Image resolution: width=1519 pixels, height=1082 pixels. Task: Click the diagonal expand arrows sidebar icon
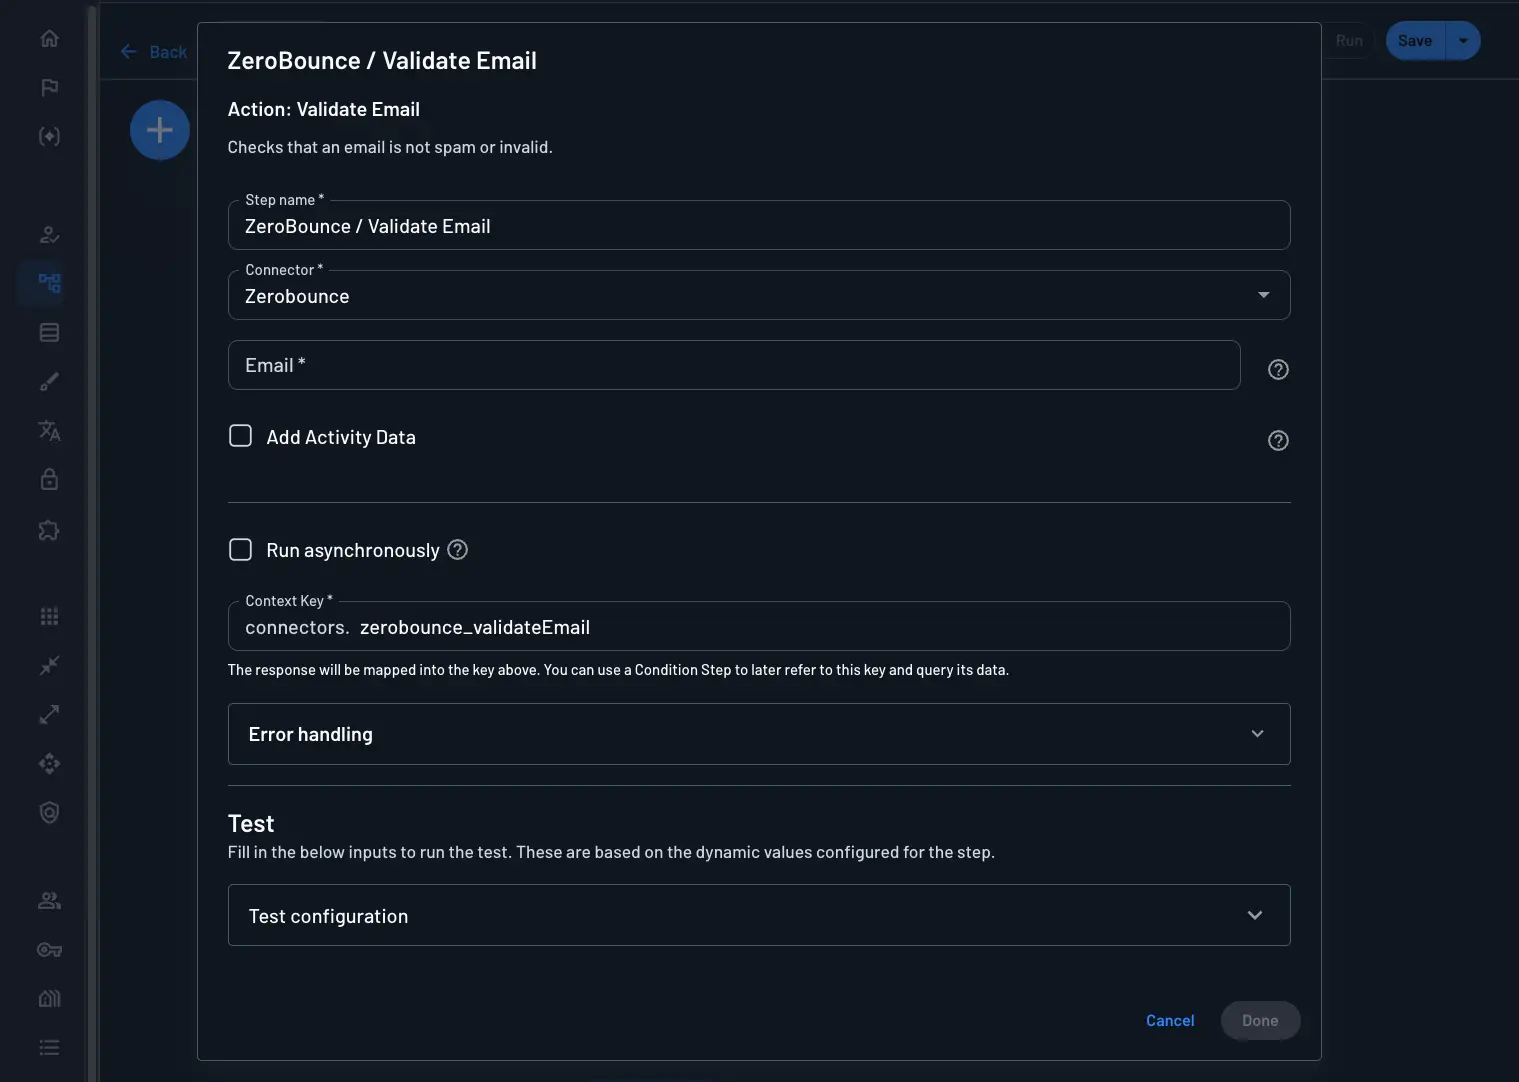[x=49, y=714]
